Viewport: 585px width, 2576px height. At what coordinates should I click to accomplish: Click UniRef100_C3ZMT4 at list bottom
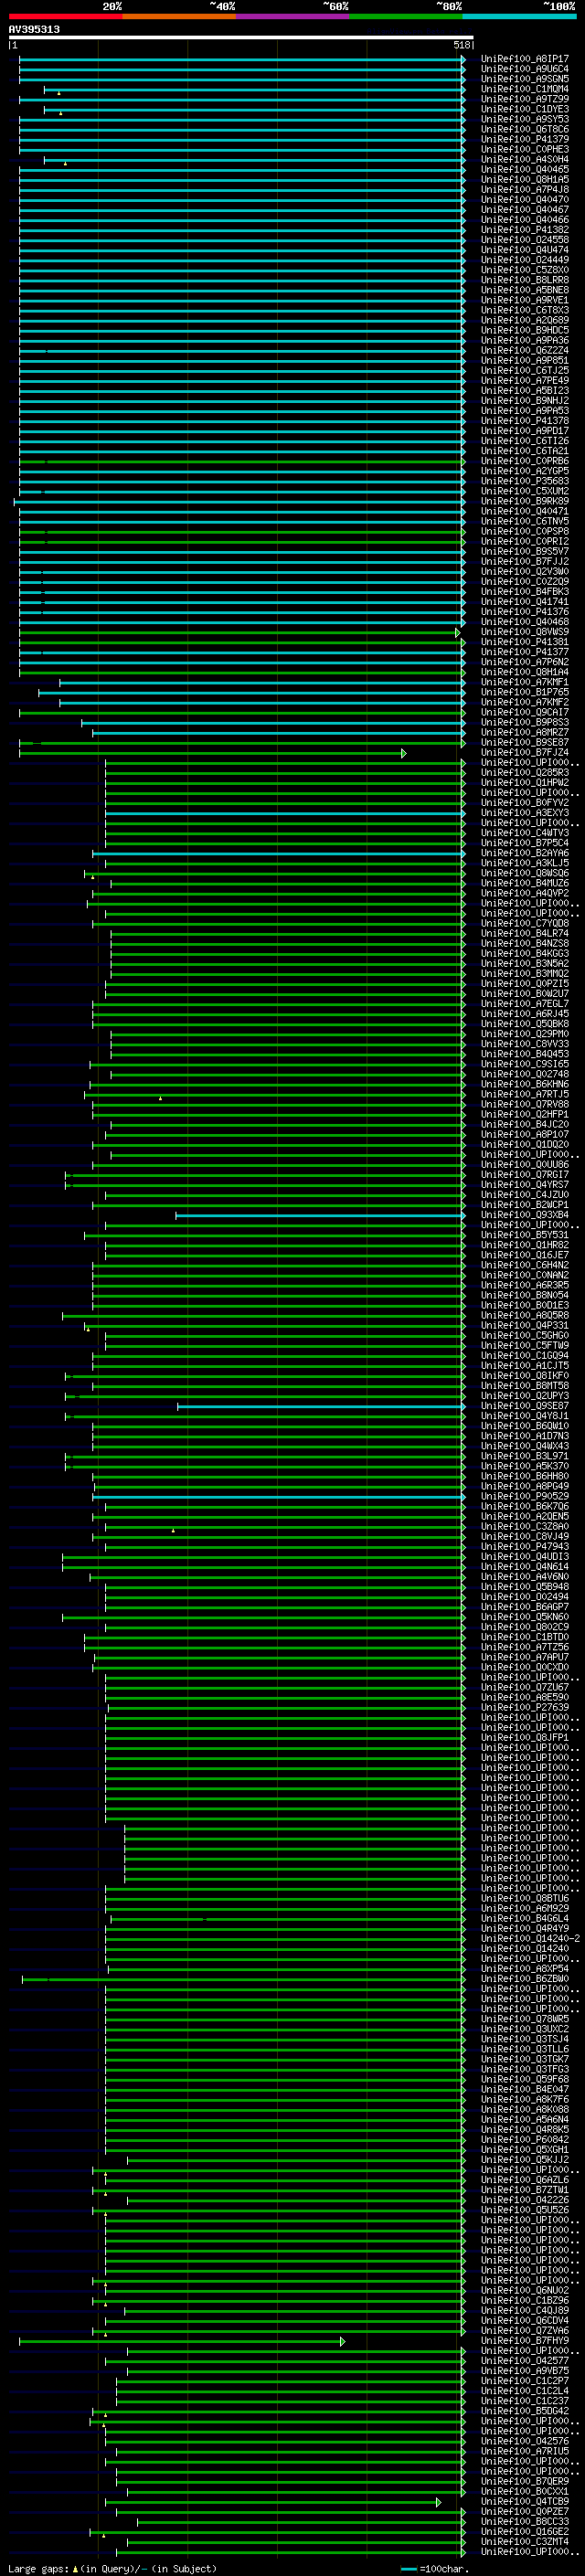click(x=525, y=2543)
